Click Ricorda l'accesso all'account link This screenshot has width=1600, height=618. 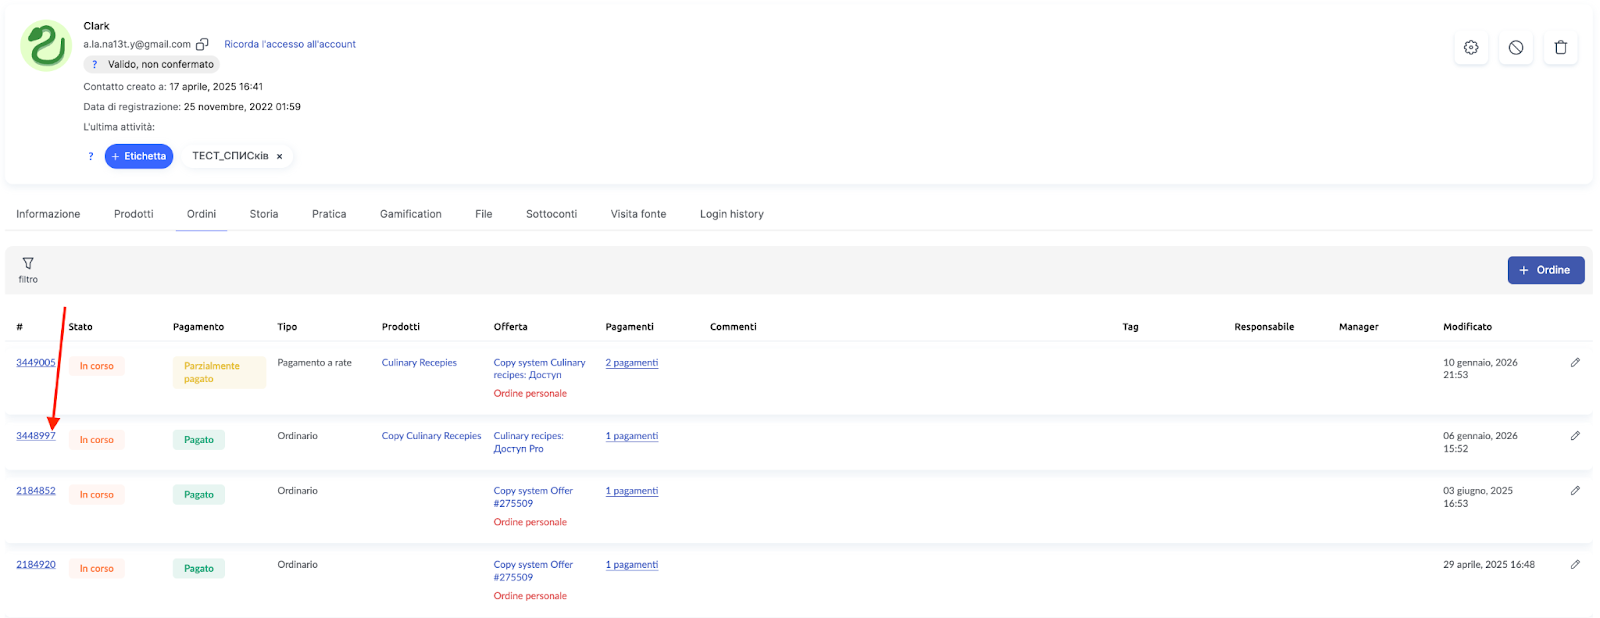(x=290, y=44)
